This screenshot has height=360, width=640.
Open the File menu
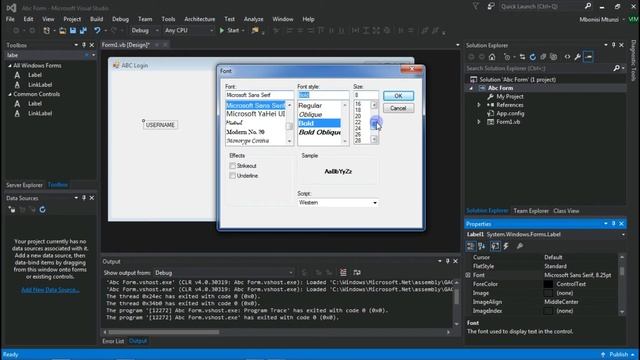point(10,19)
